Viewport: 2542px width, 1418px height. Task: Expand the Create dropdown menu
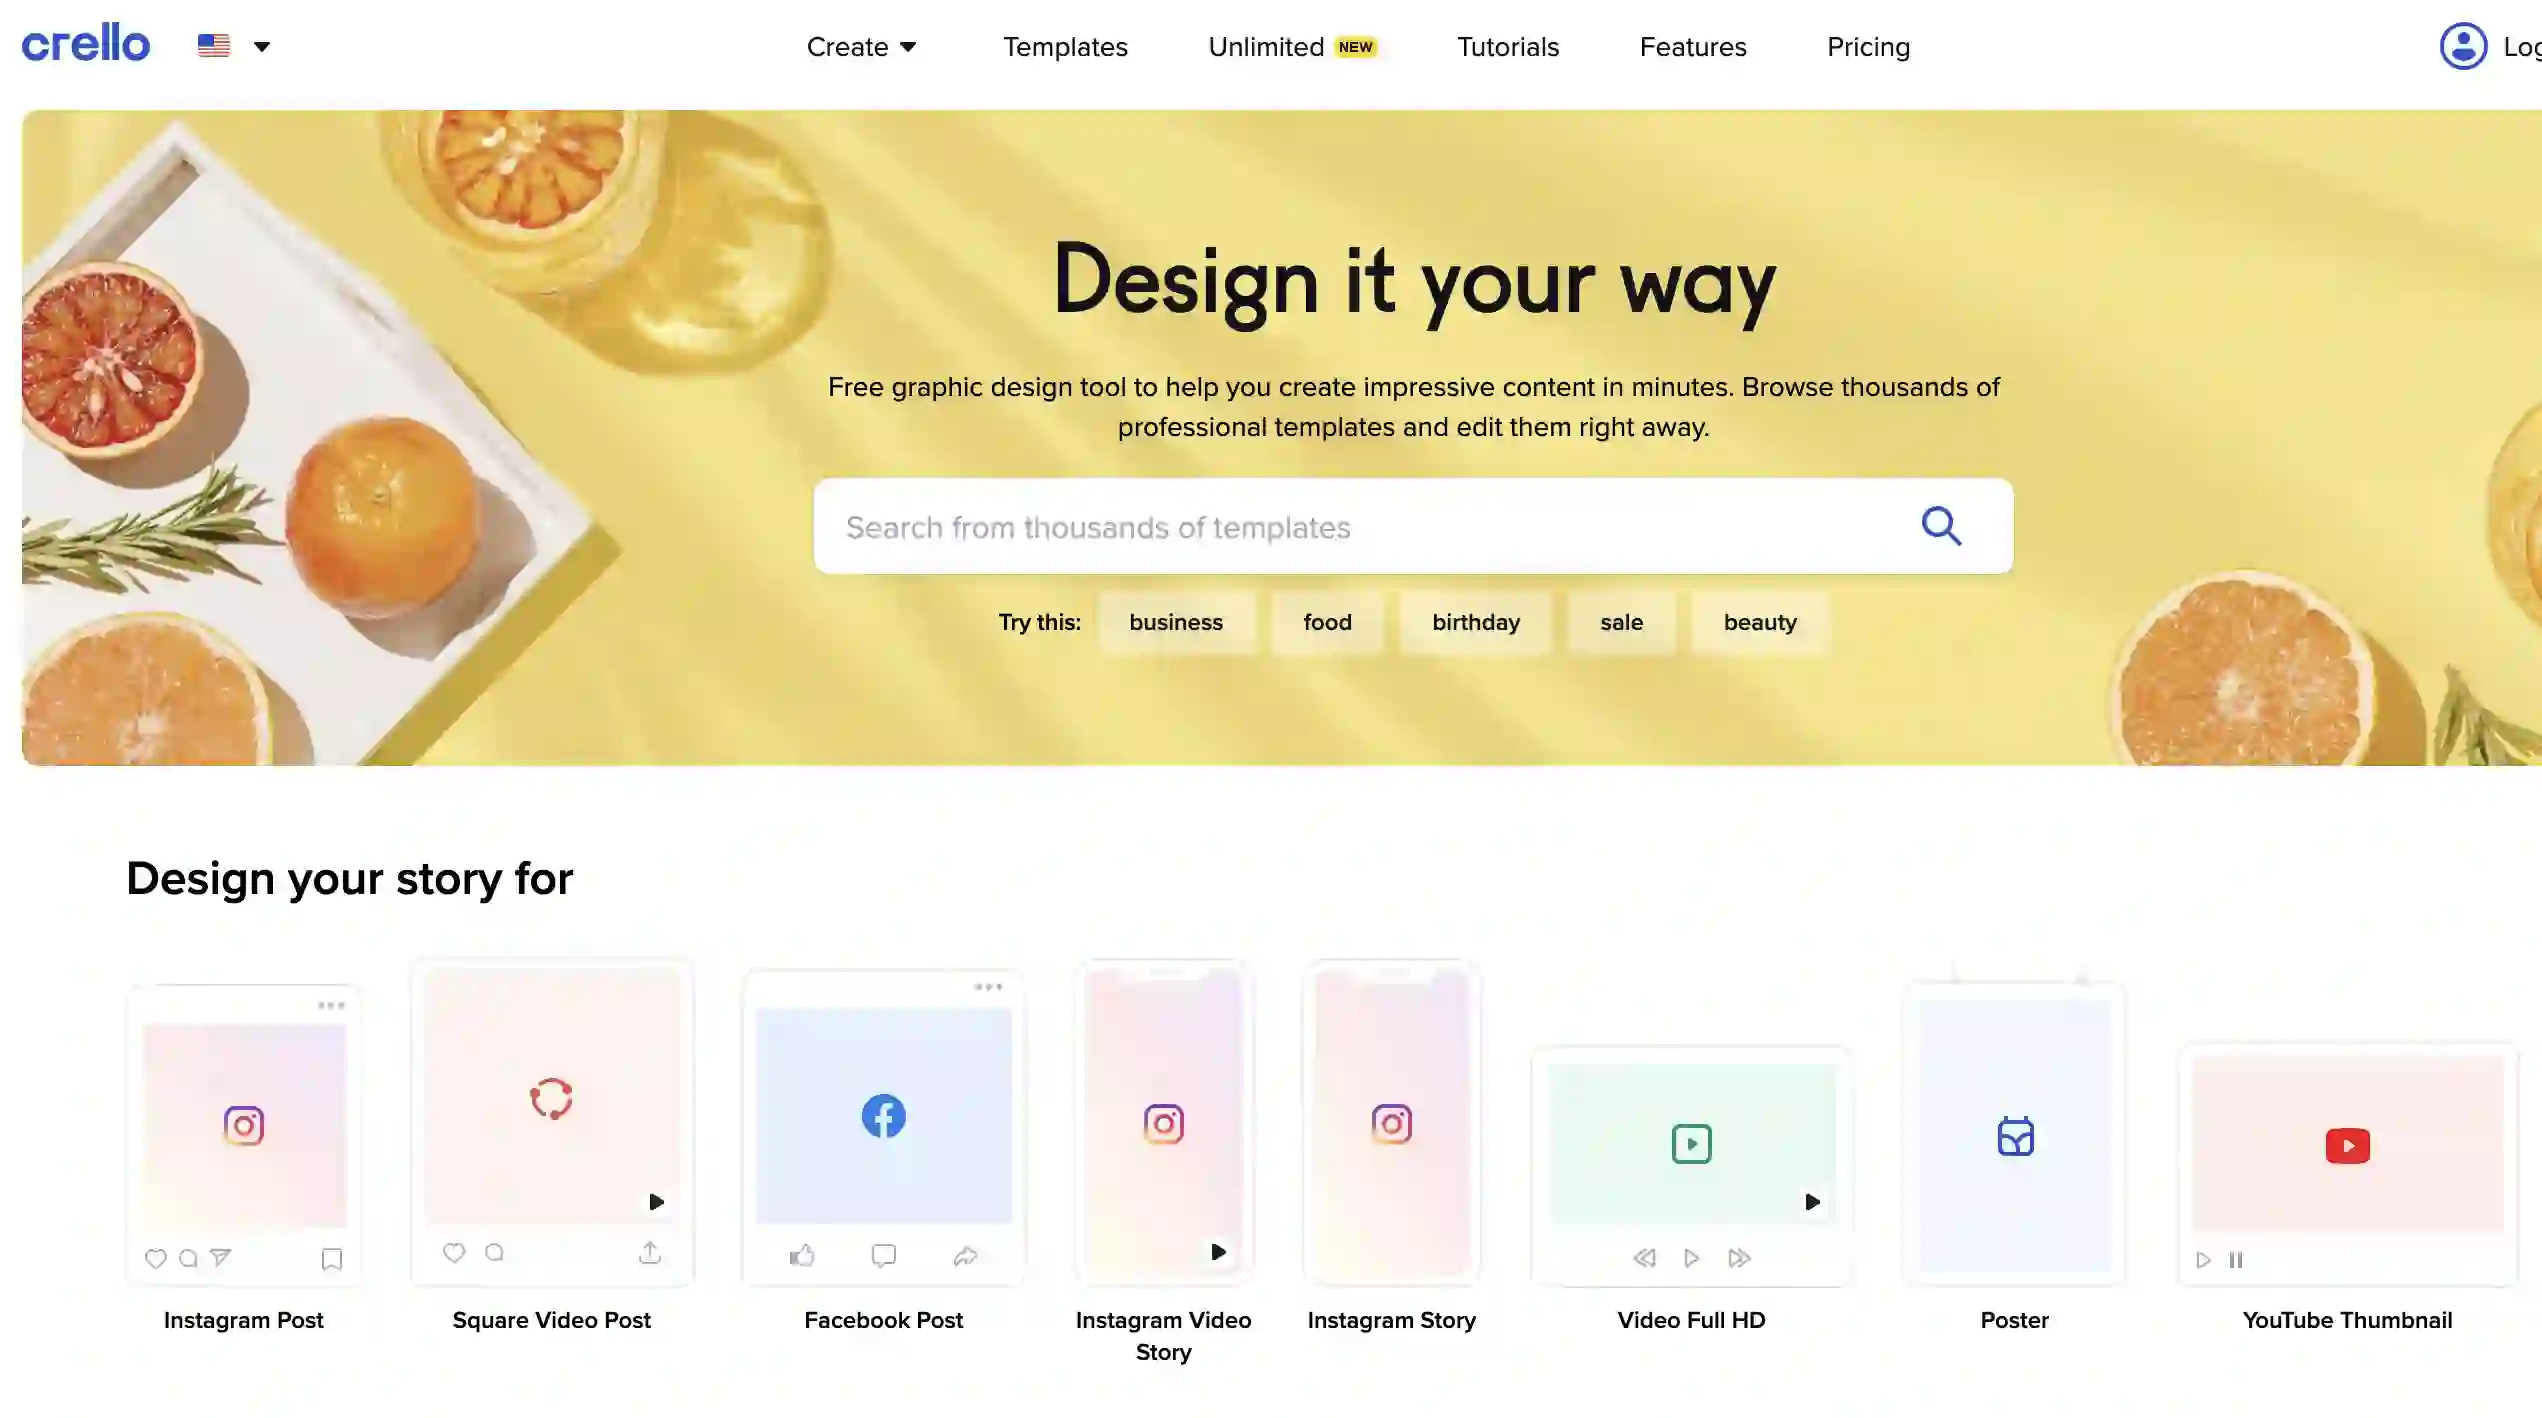coord(861,45)
